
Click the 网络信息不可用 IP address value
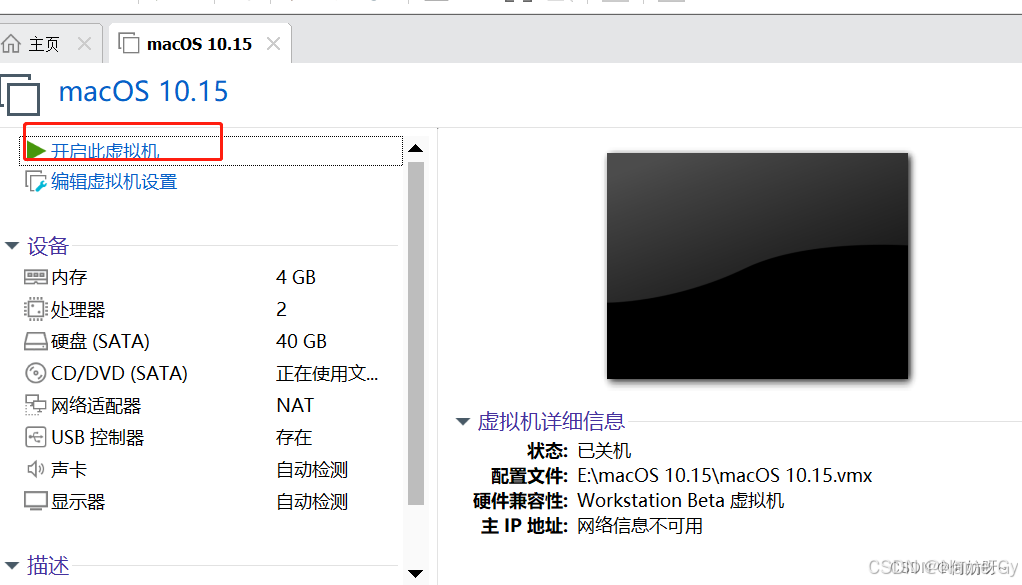(x=640, y=526)
